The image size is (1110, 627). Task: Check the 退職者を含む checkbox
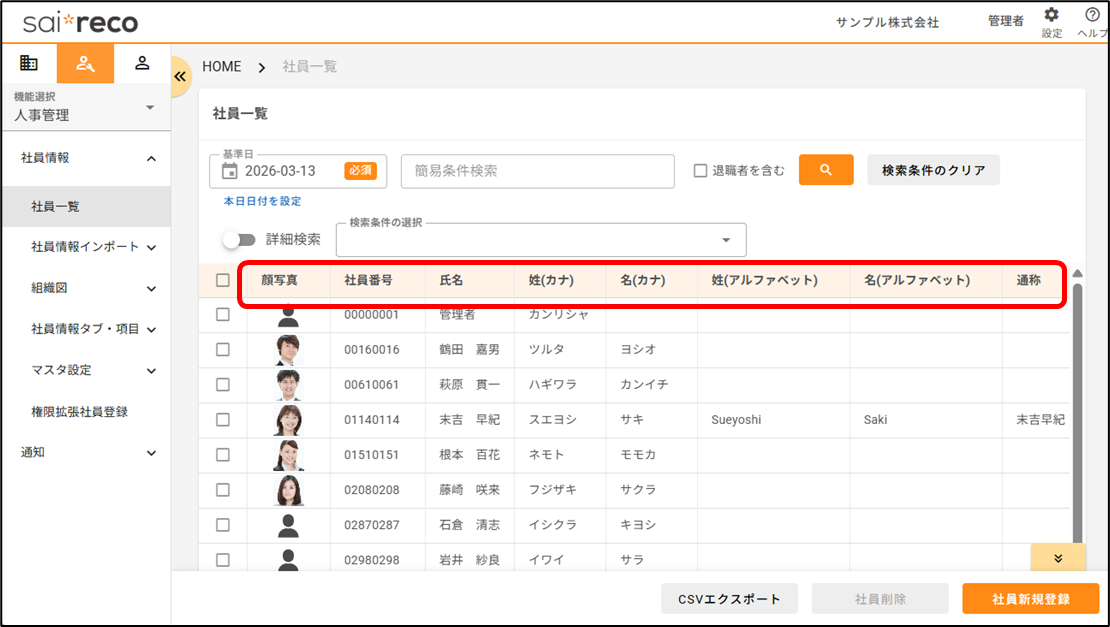click(x=701, y=171)
